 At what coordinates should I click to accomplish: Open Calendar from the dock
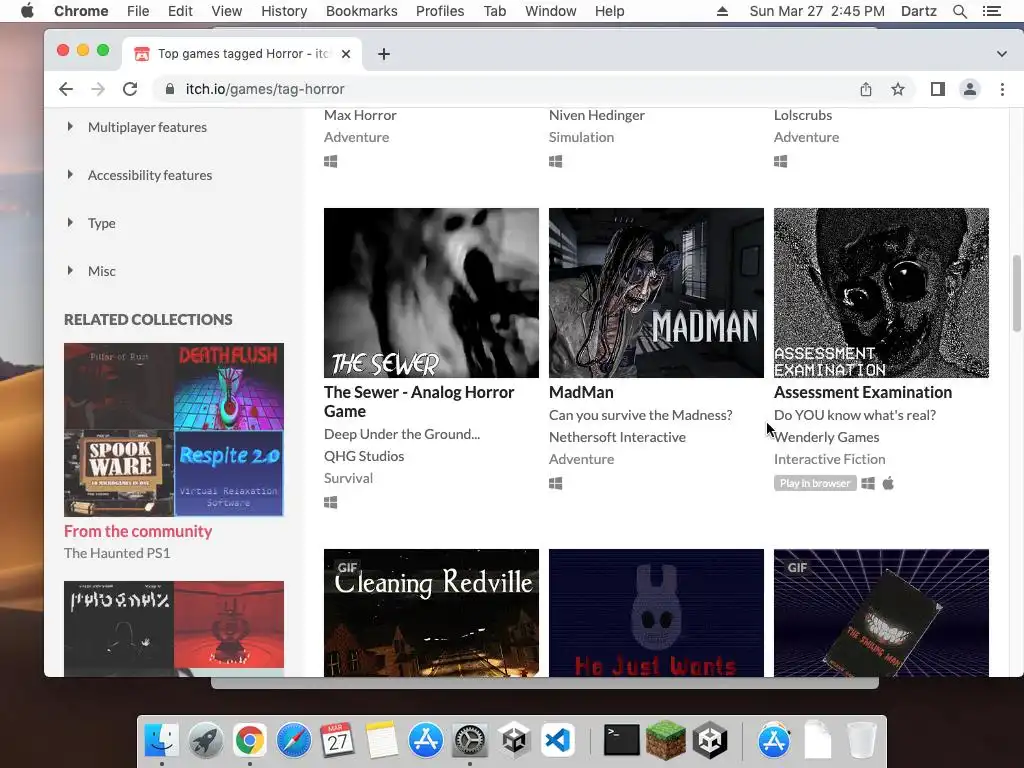click(x=338, y=740)
